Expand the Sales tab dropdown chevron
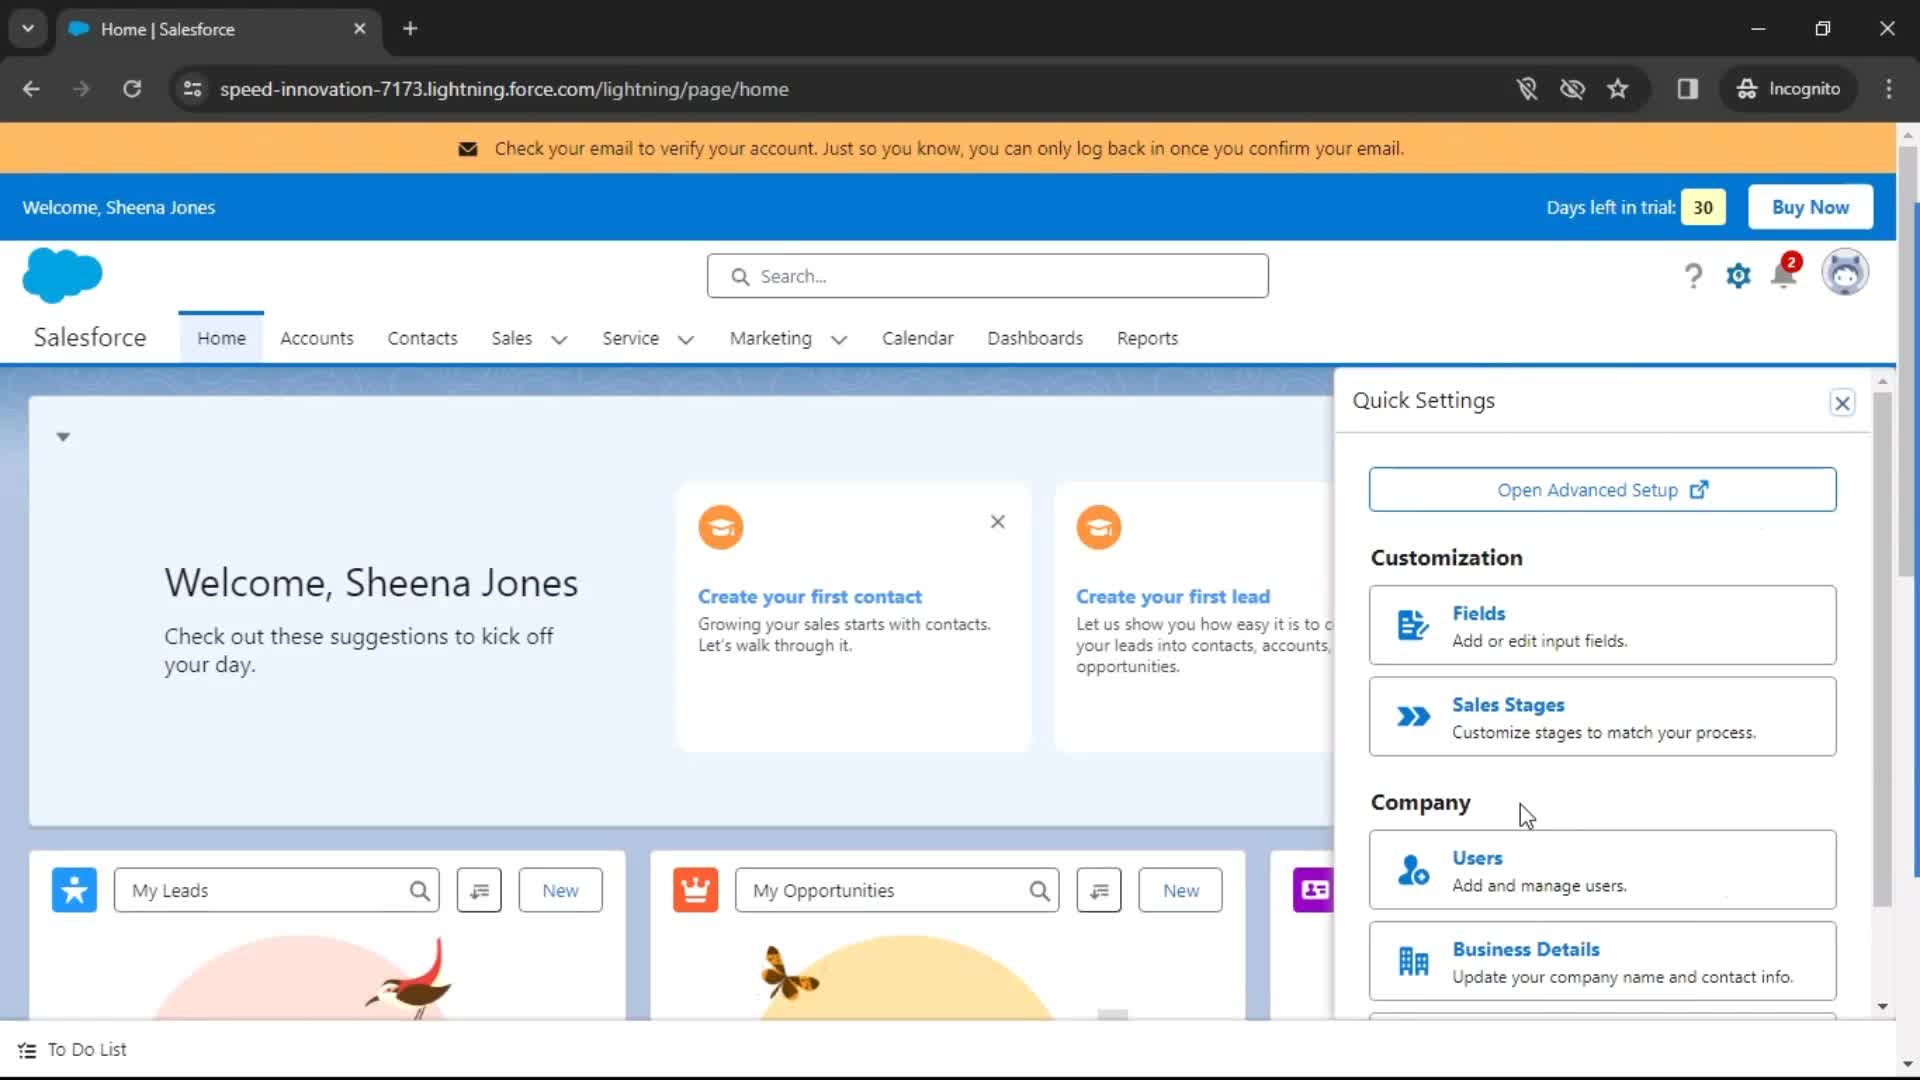The height and width of the screenshot is (1080, 1920). tap(559, 340)
